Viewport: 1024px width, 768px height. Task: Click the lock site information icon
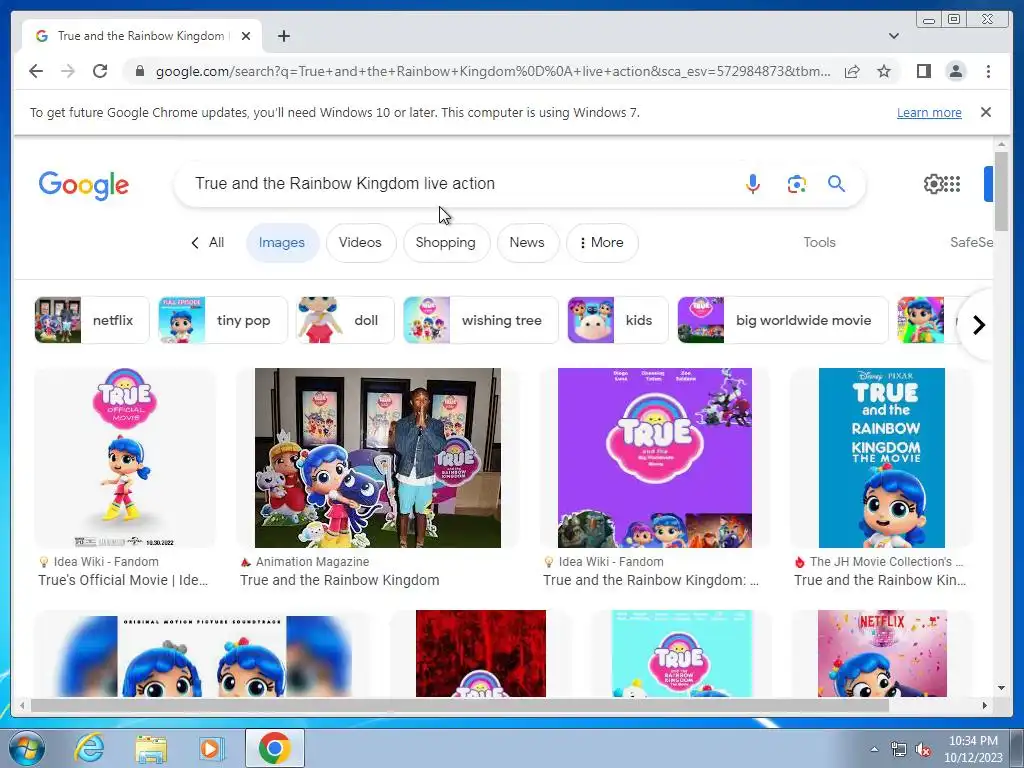tap(139, 71)
